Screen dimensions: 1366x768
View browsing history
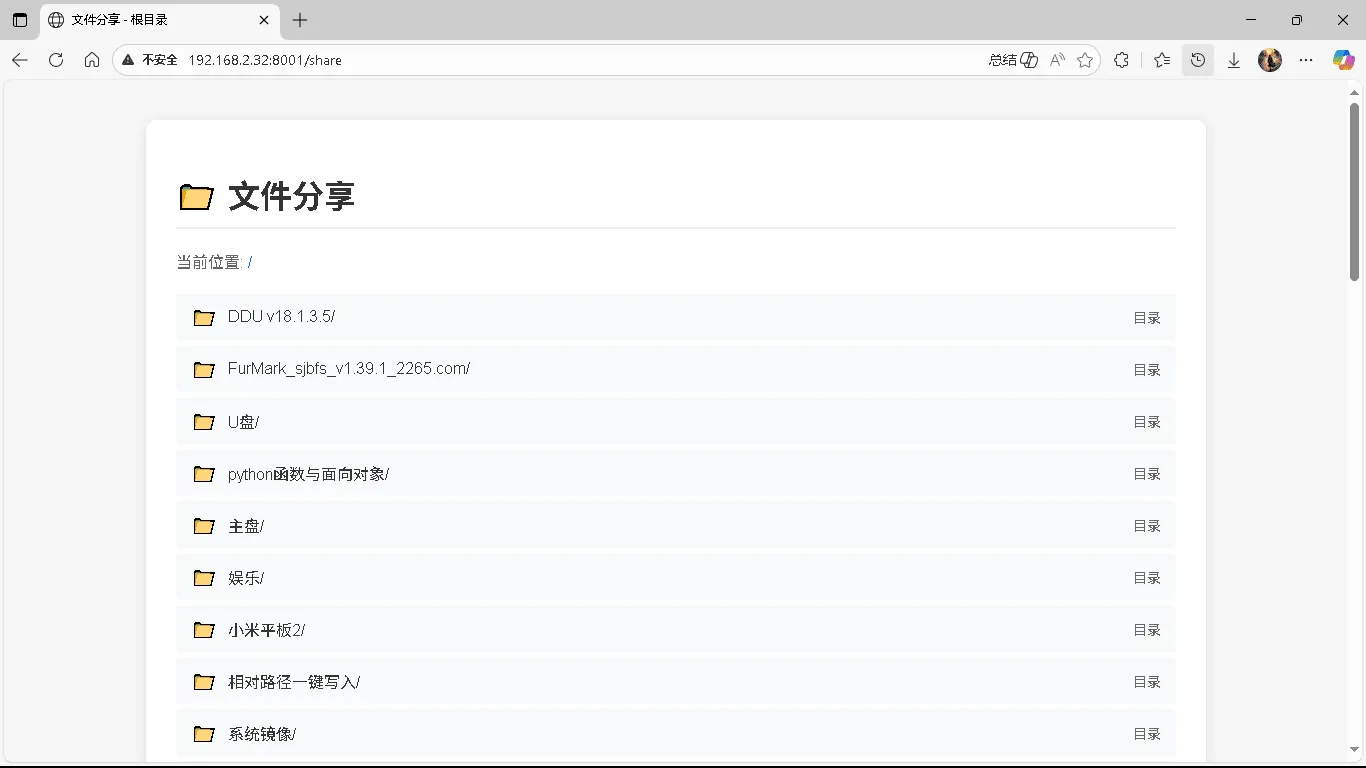click(1198, 60)
